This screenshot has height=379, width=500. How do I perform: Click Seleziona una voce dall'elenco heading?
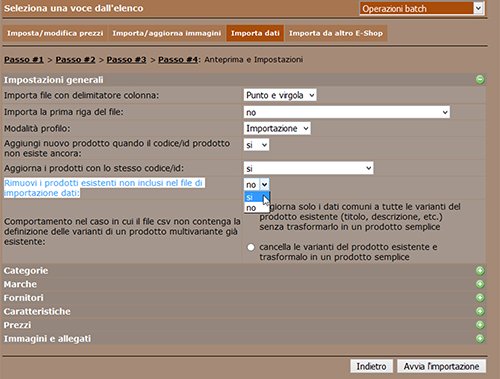pos(73,8)
